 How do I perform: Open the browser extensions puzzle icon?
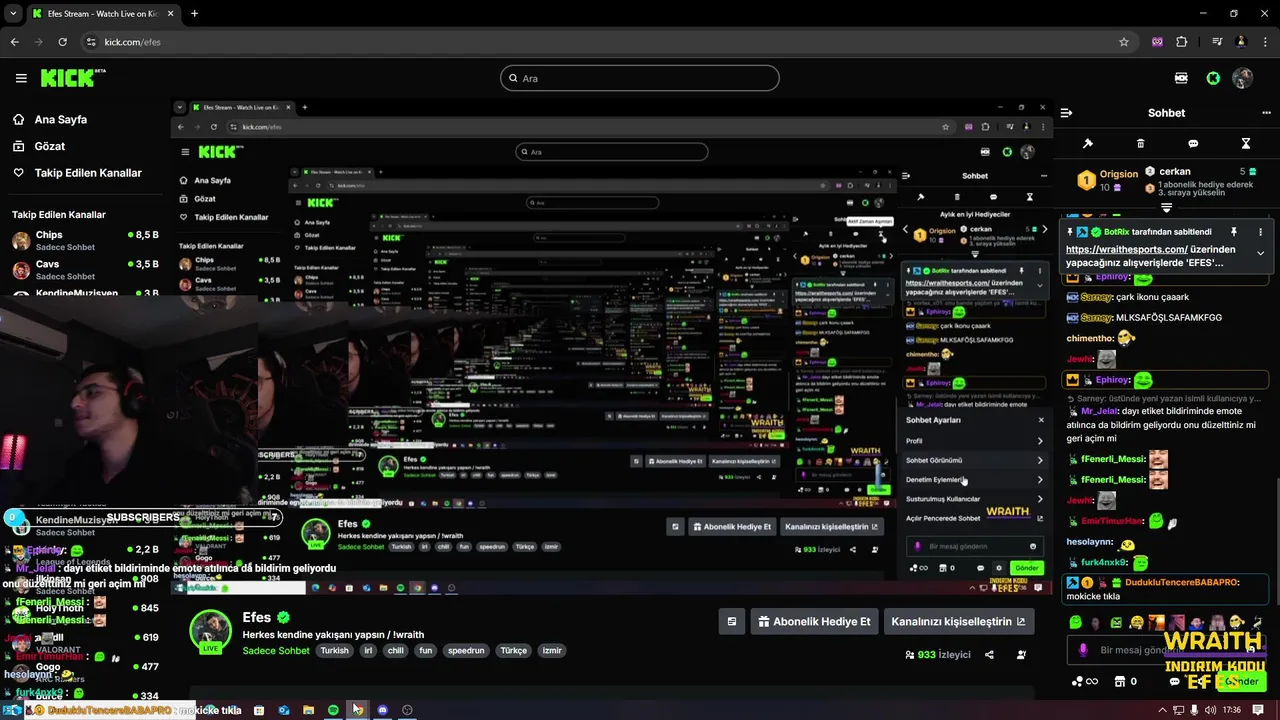[x=1182, y=42]
